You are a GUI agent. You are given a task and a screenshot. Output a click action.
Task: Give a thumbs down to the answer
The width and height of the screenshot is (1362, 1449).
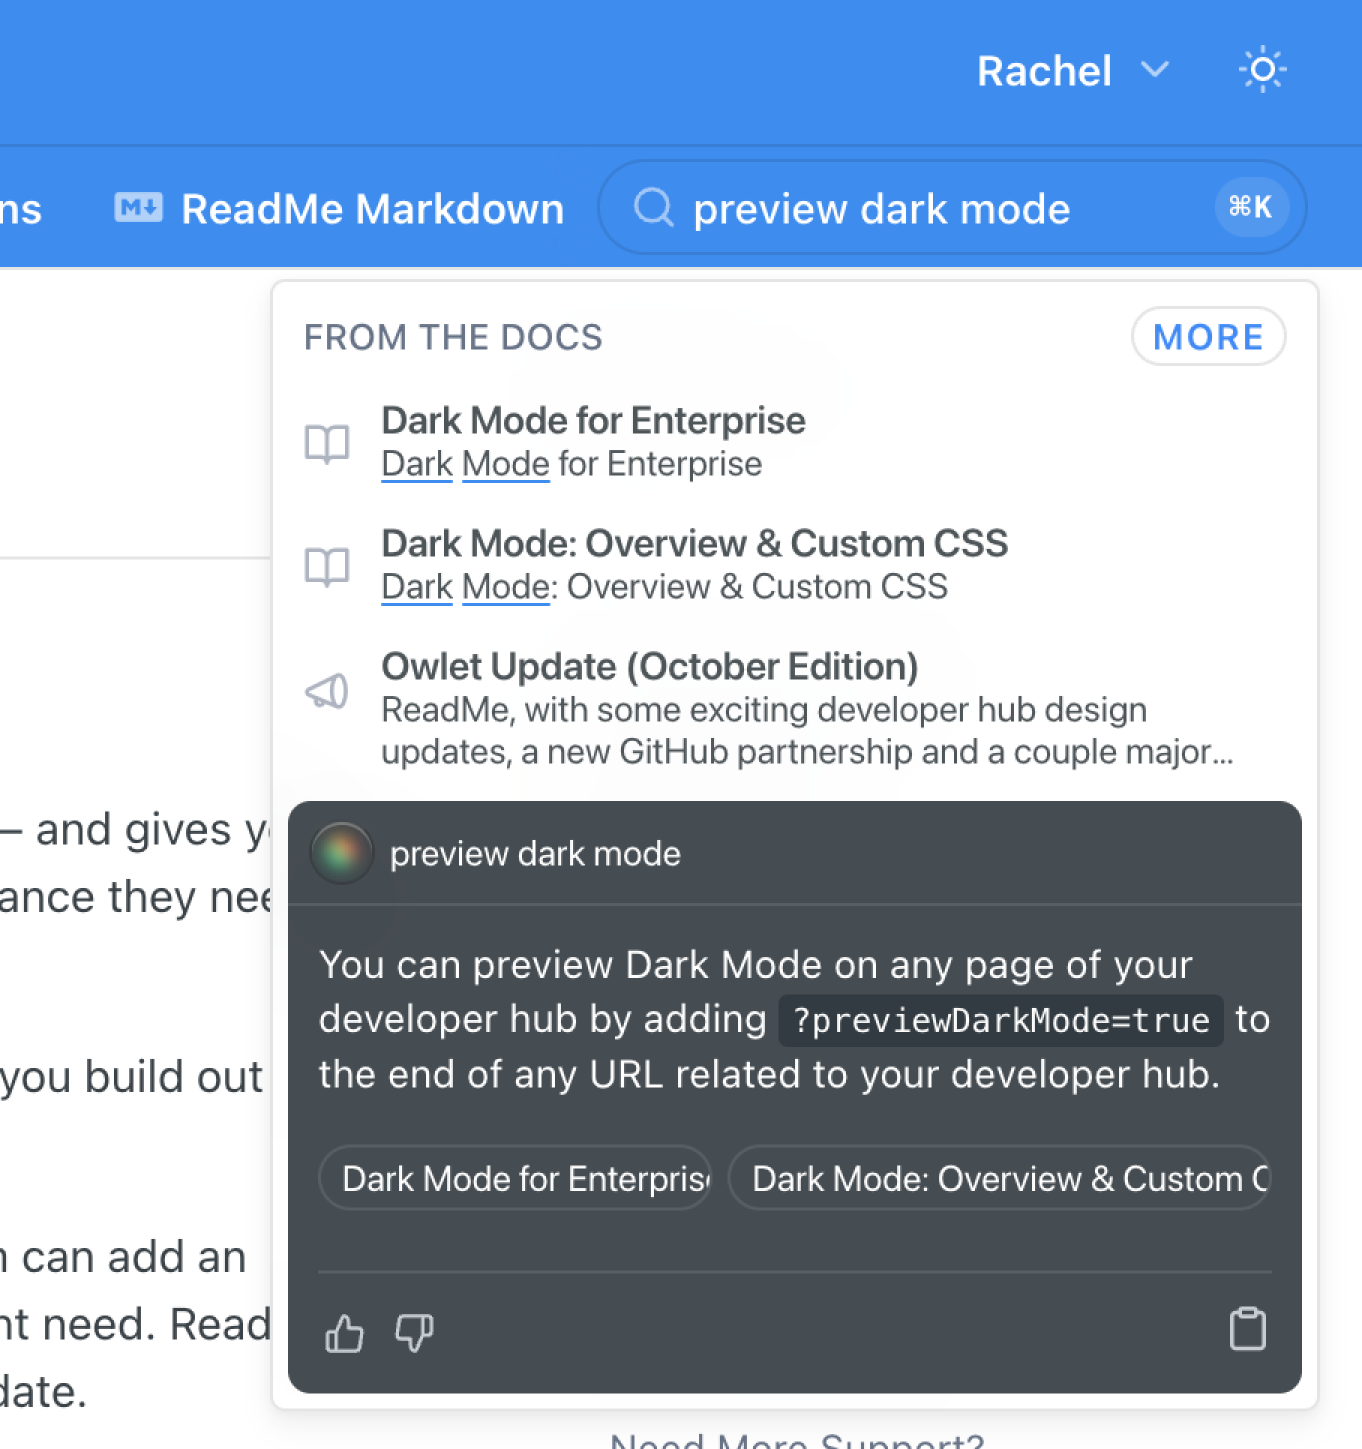(x=414, y=1333)
